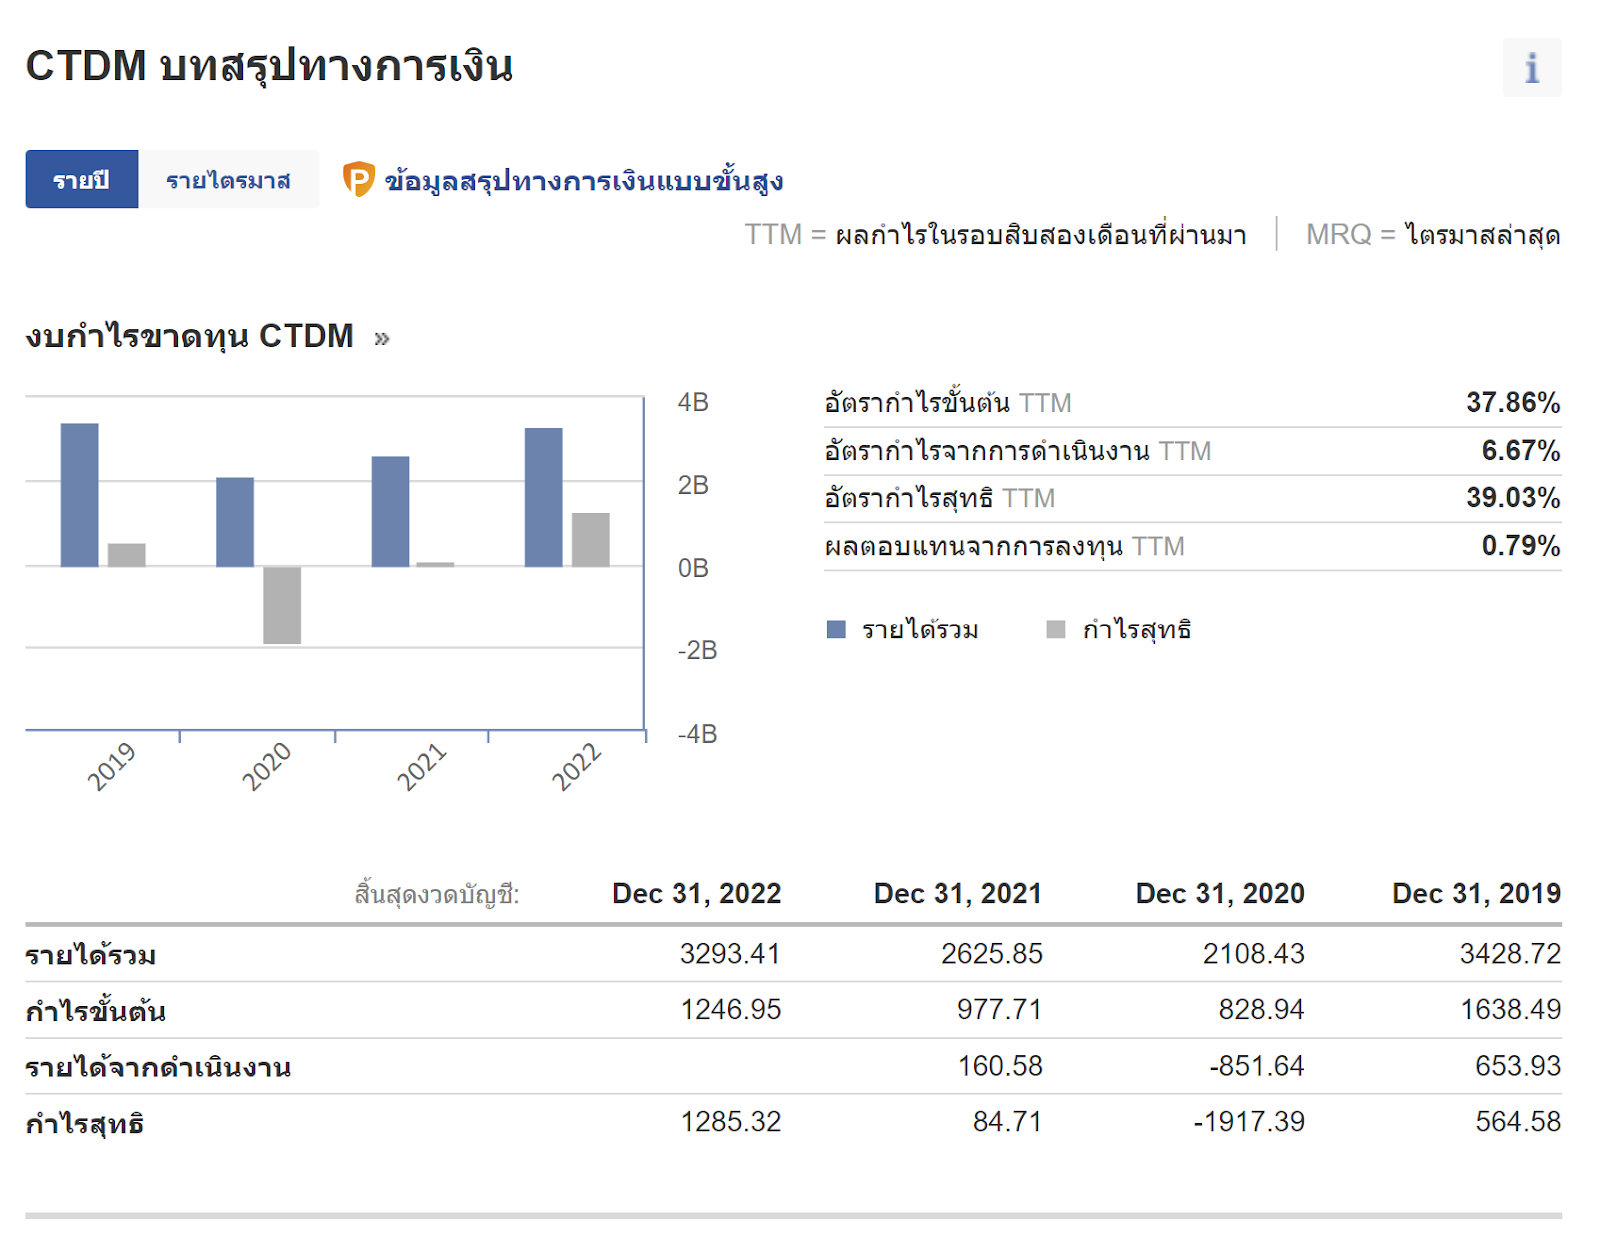Open the งบกำไรขาดทุน CTDM heading link
Image resolution: width=1600 pixels, height=1254 pixels.
(190, 337)
